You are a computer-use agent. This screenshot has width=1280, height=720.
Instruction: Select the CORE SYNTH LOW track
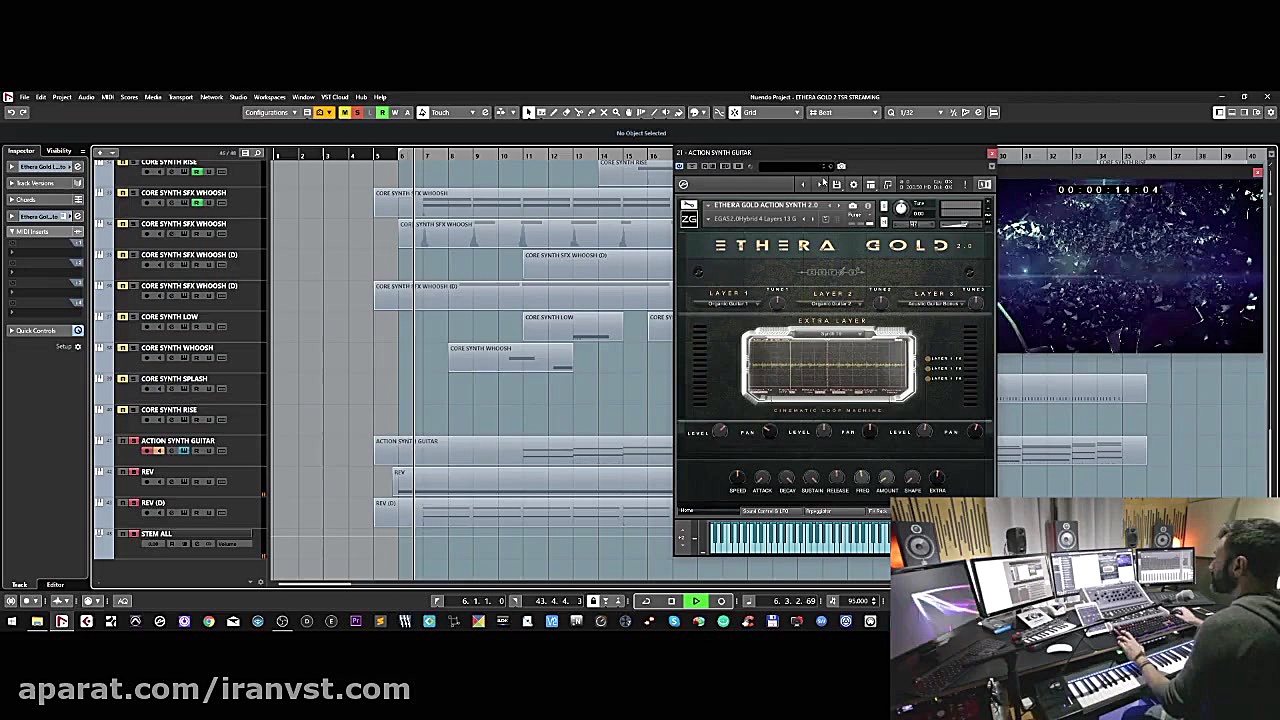[170, 317]
